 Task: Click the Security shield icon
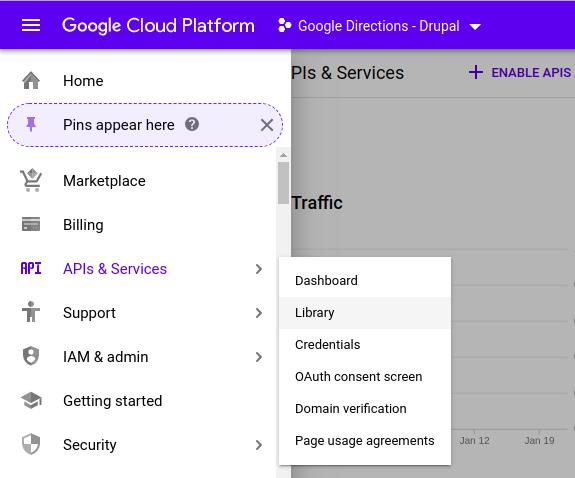[x=31, y=444]
